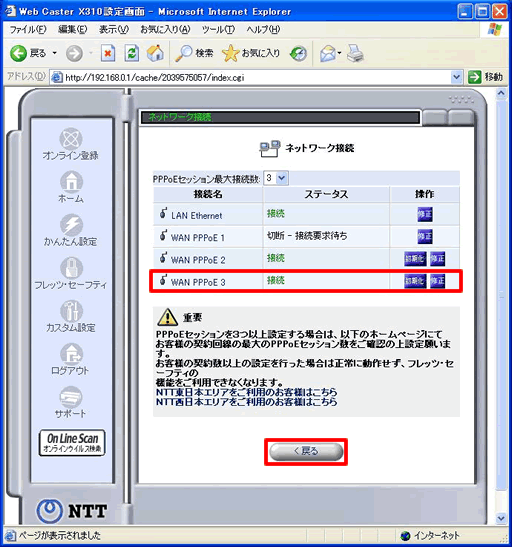Open PPPoEセッション最大接続数 dropdown

tap(276, 178)
